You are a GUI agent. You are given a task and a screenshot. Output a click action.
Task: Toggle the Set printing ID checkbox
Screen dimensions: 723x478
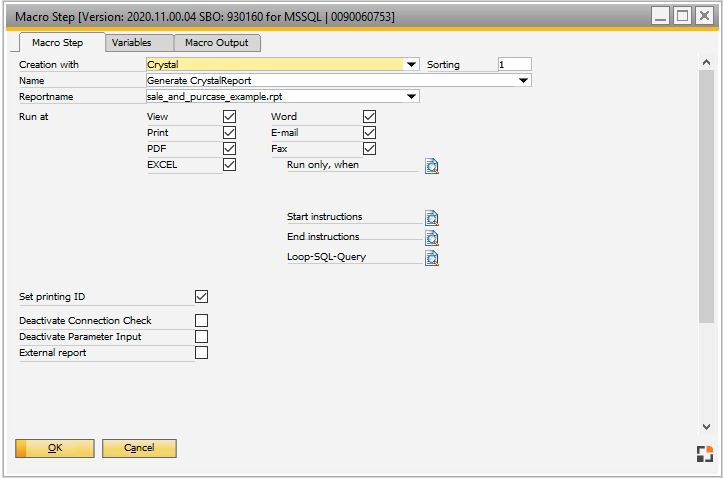coord(202,297)
